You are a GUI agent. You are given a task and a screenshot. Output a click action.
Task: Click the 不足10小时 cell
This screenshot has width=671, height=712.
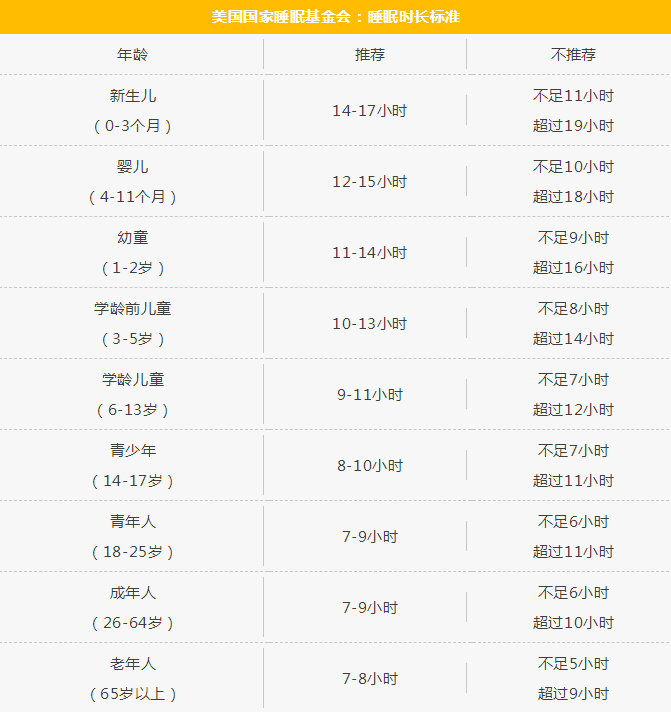coord(573,167)
